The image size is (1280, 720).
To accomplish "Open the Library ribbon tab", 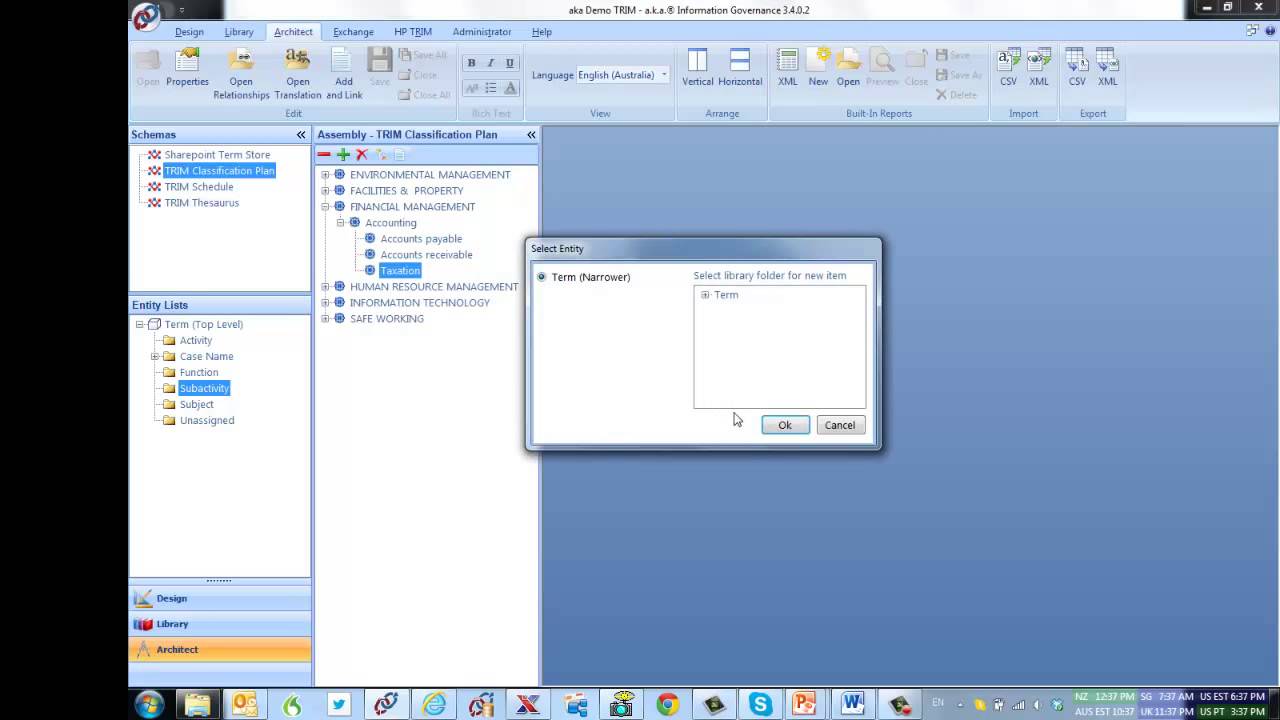I will pyautogui.click(x=239, y=32).
